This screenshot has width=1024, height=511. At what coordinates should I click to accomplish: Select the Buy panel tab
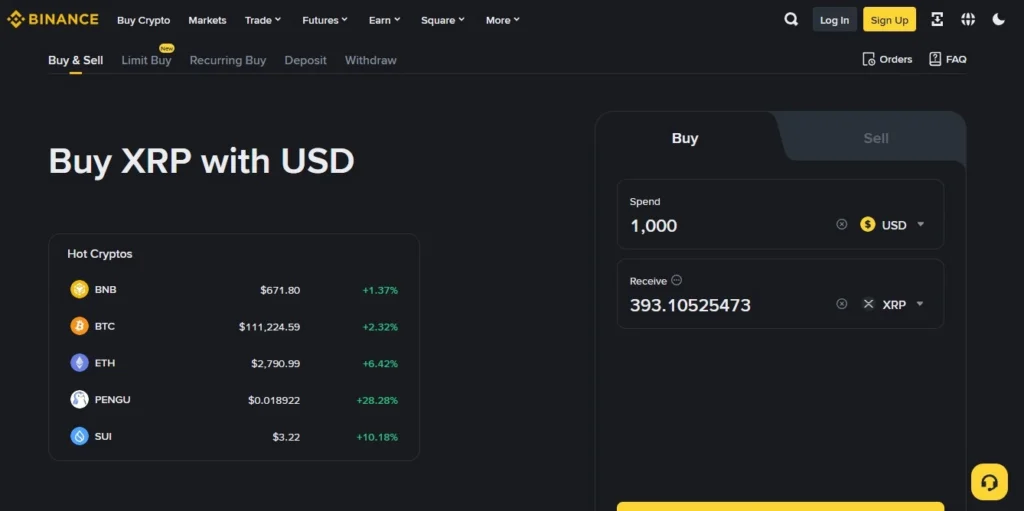pos(685,138)
